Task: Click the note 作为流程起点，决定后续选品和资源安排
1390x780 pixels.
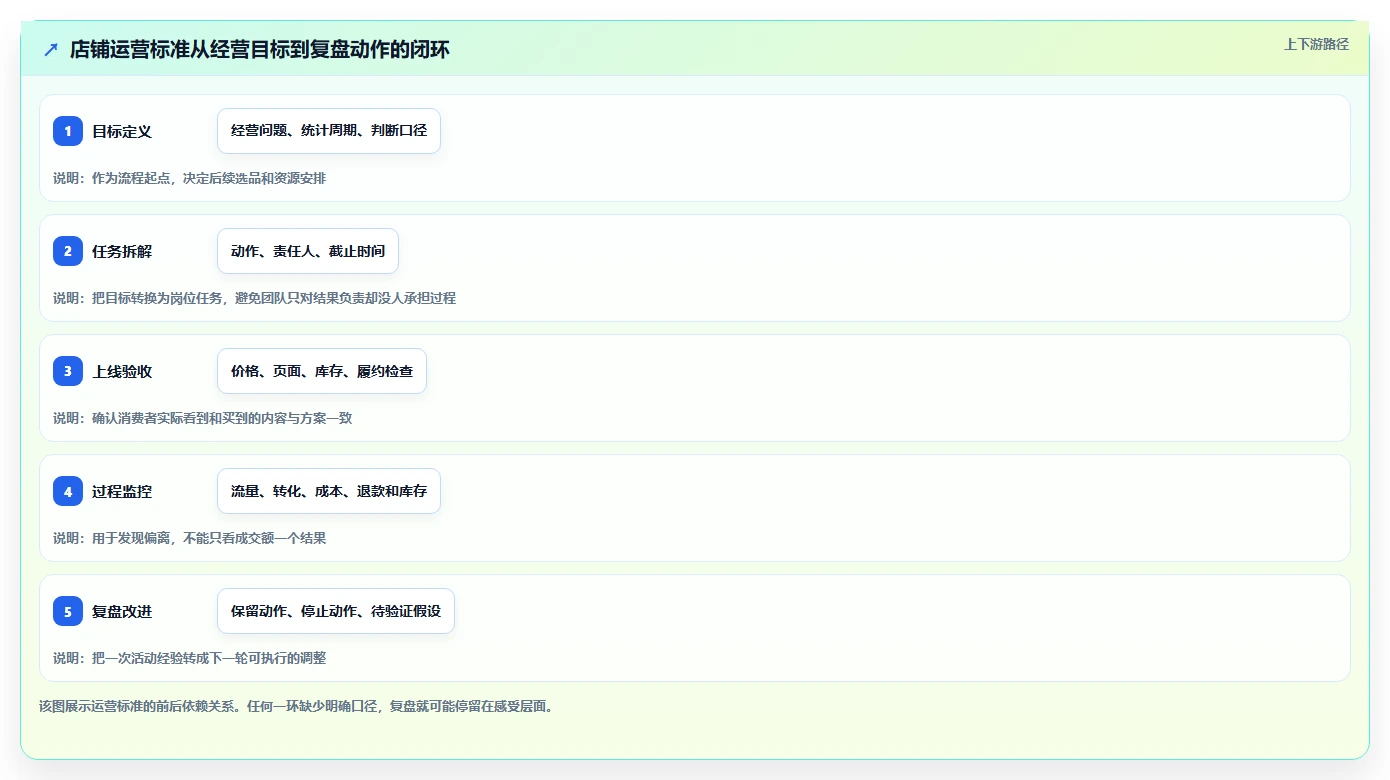Action: pos(190,178)
